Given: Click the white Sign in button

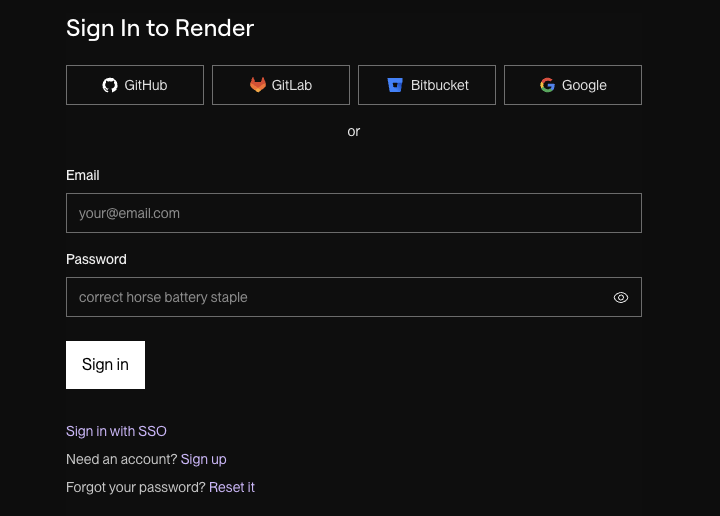Looking at the screenshot, I should point(105,365).
